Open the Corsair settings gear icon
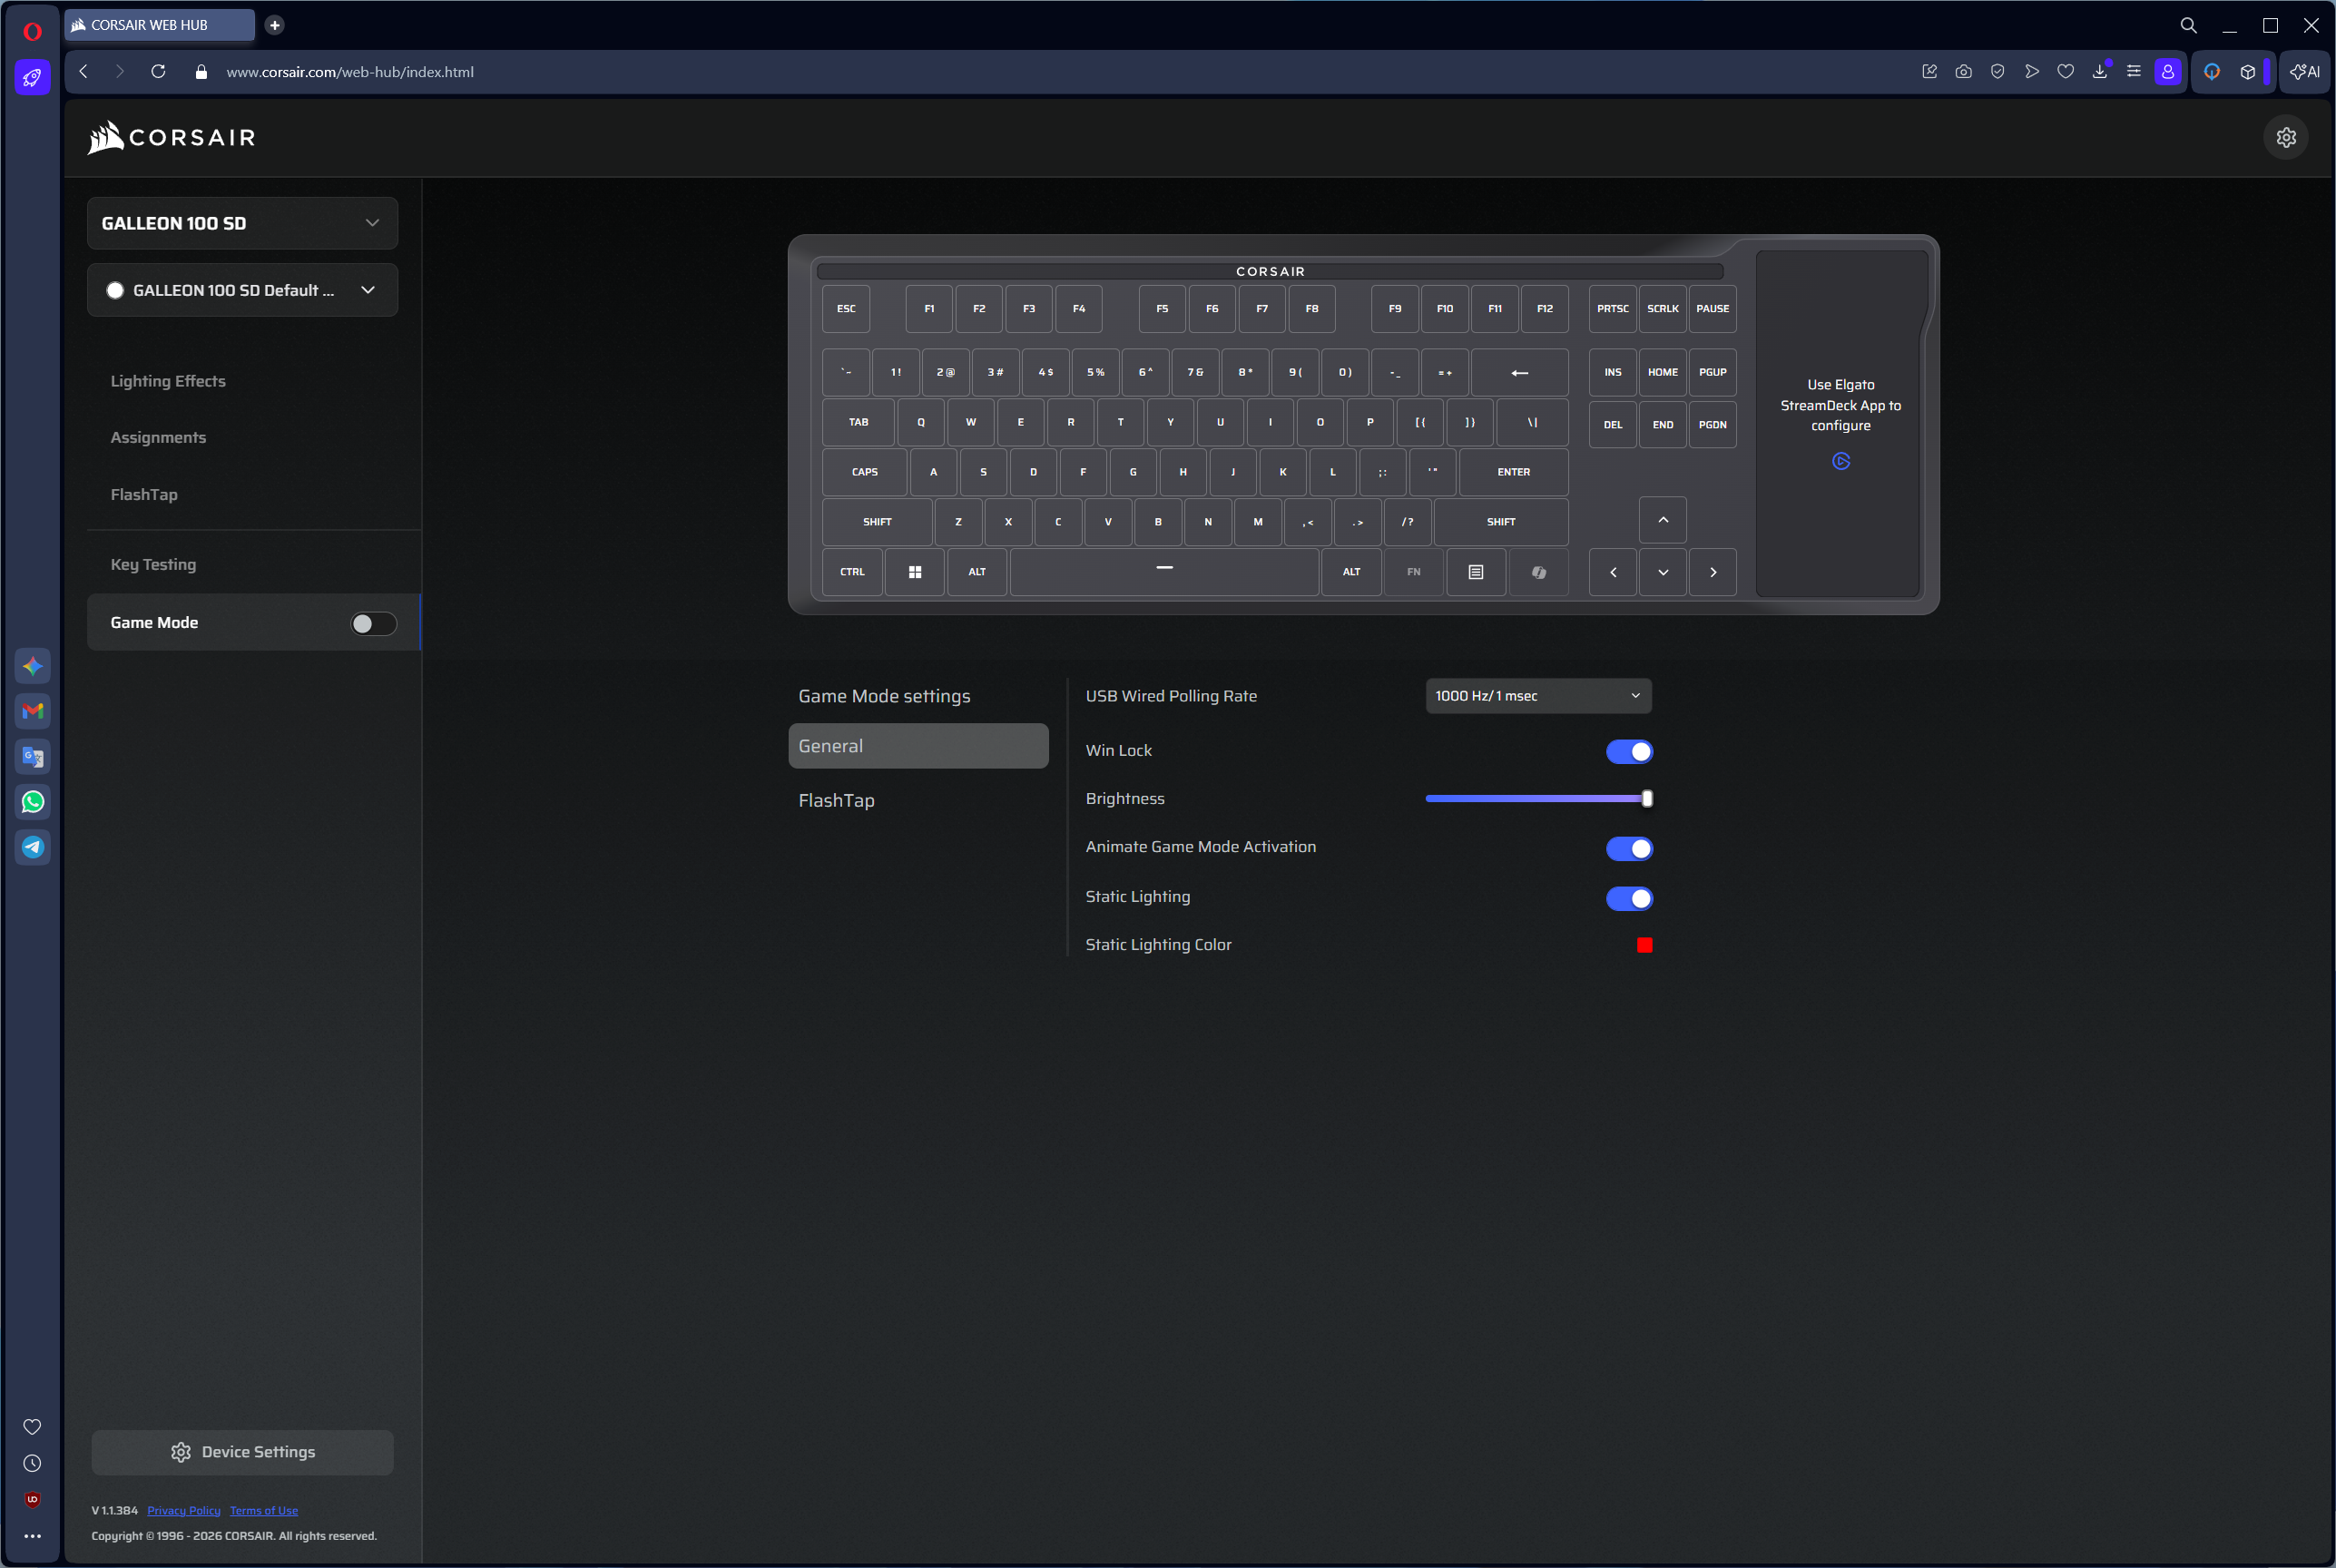This screenshot has height=1568, width=2336. pyautogui.click(x=2286, y=137)
